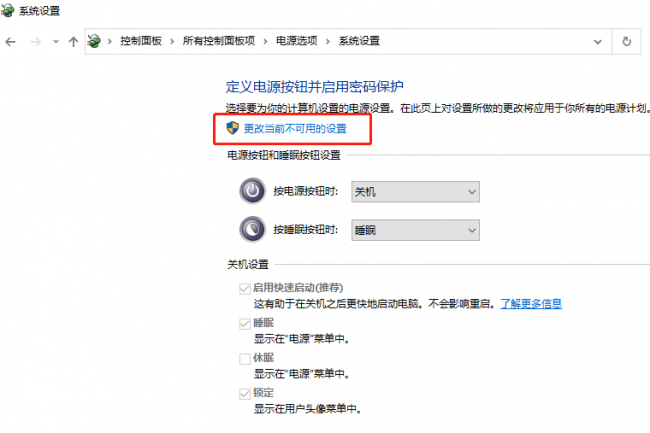Enable the 休眠 checkbox
The image size is (650, 433).
pyautogui.click(x=245, y=358)
